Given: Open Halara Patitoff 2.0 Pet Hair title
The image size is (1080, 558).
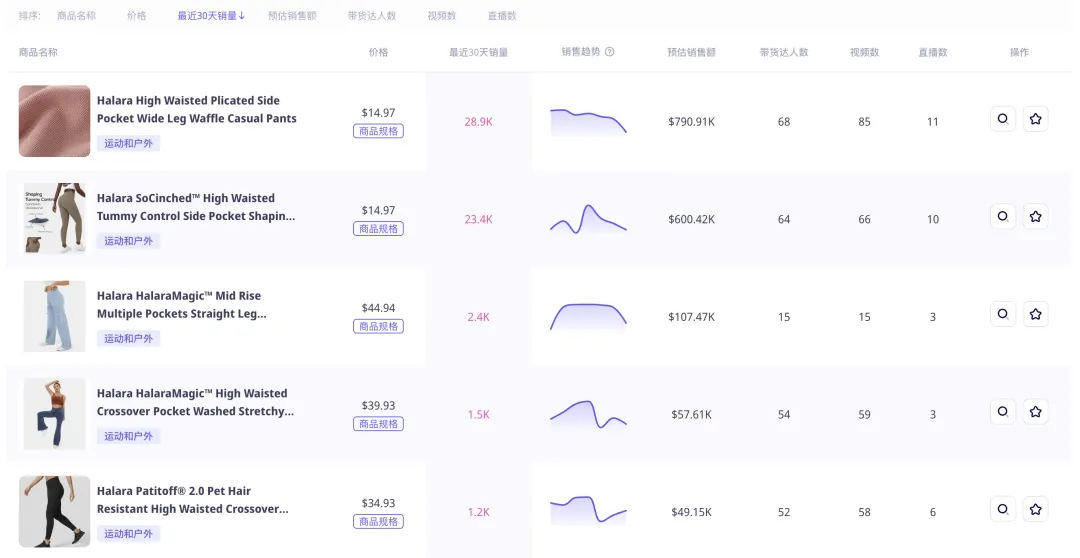Looking at the screenshot, I should (x=192, y=500).
